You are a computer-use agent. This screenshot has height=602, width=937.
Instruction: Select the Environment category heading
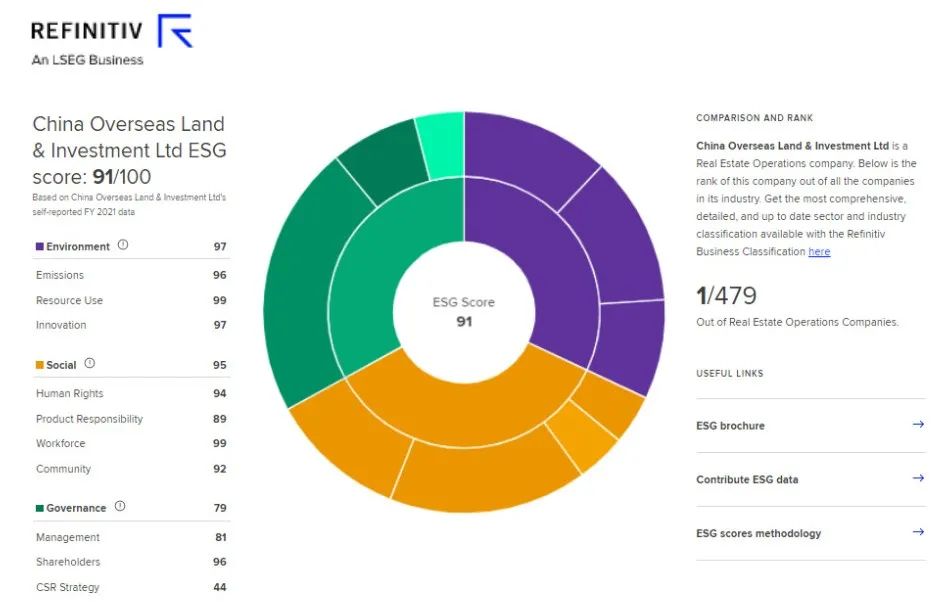pyautogui.click(x=78, y=246)
